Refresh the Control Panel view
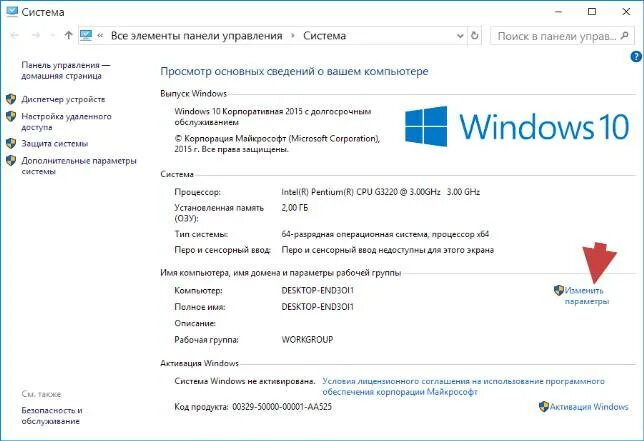Screen dimensions: 644x441 474,36
